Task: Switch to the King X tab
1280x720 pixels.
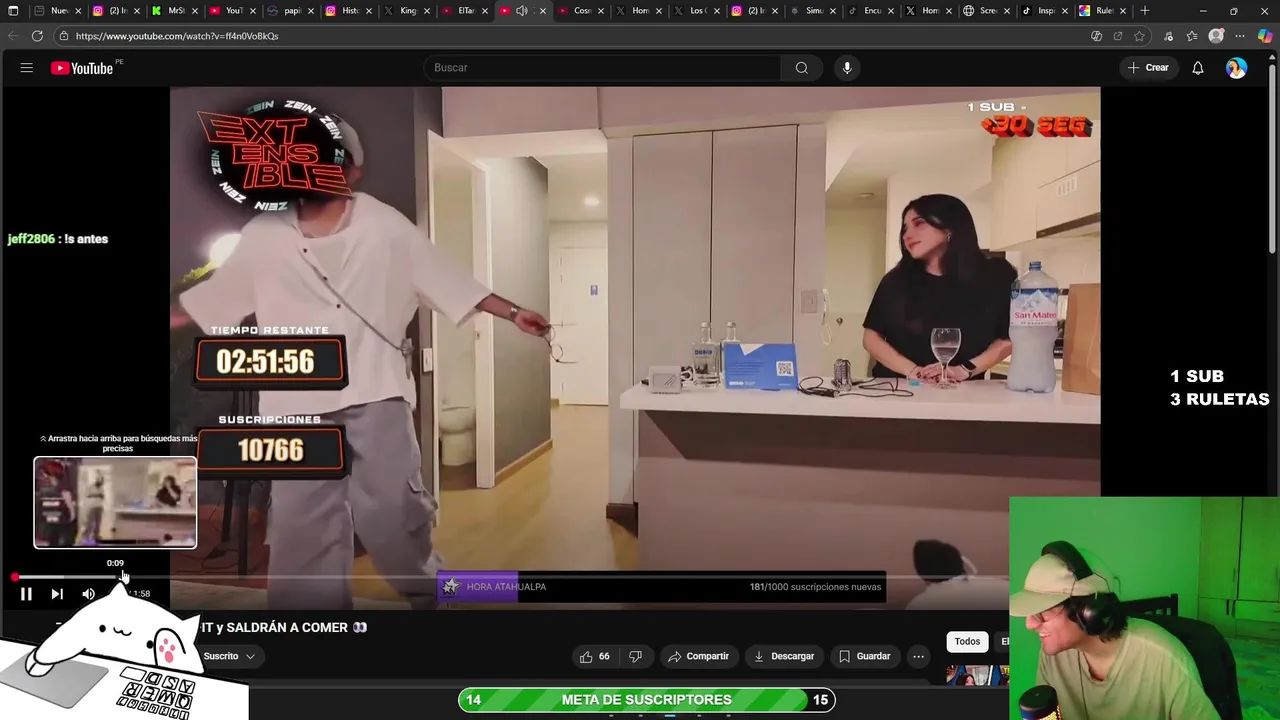Action: coord(406,11)
